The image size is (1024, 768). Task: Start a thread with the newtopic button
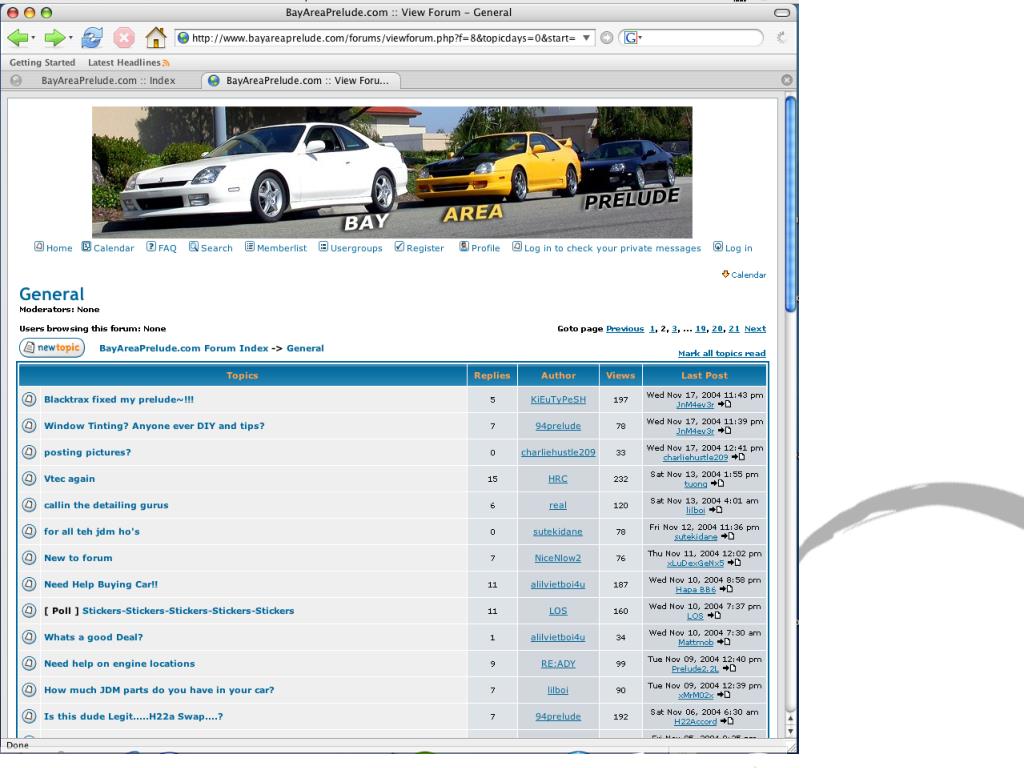pos(52,347)
